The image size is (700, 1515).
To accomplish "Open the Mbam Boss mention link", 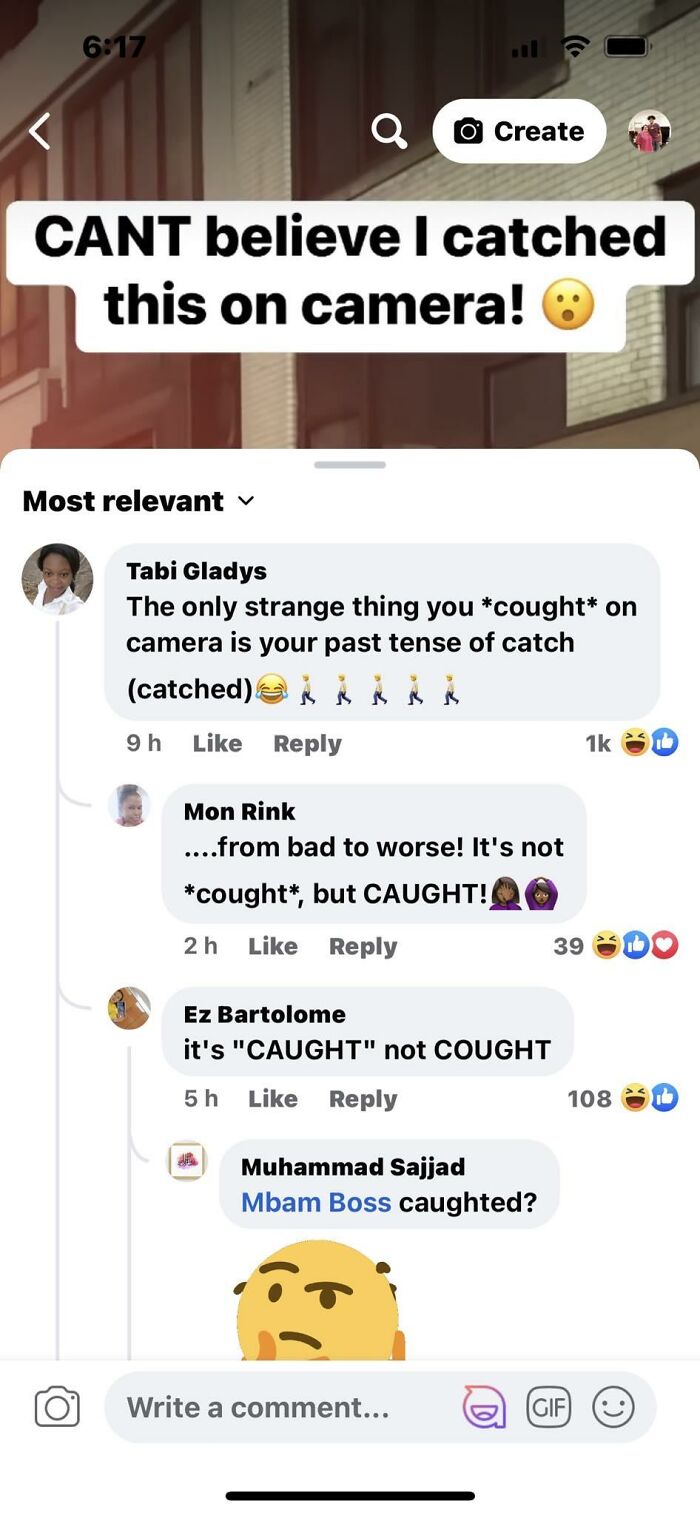I will tap(316, 1201).
